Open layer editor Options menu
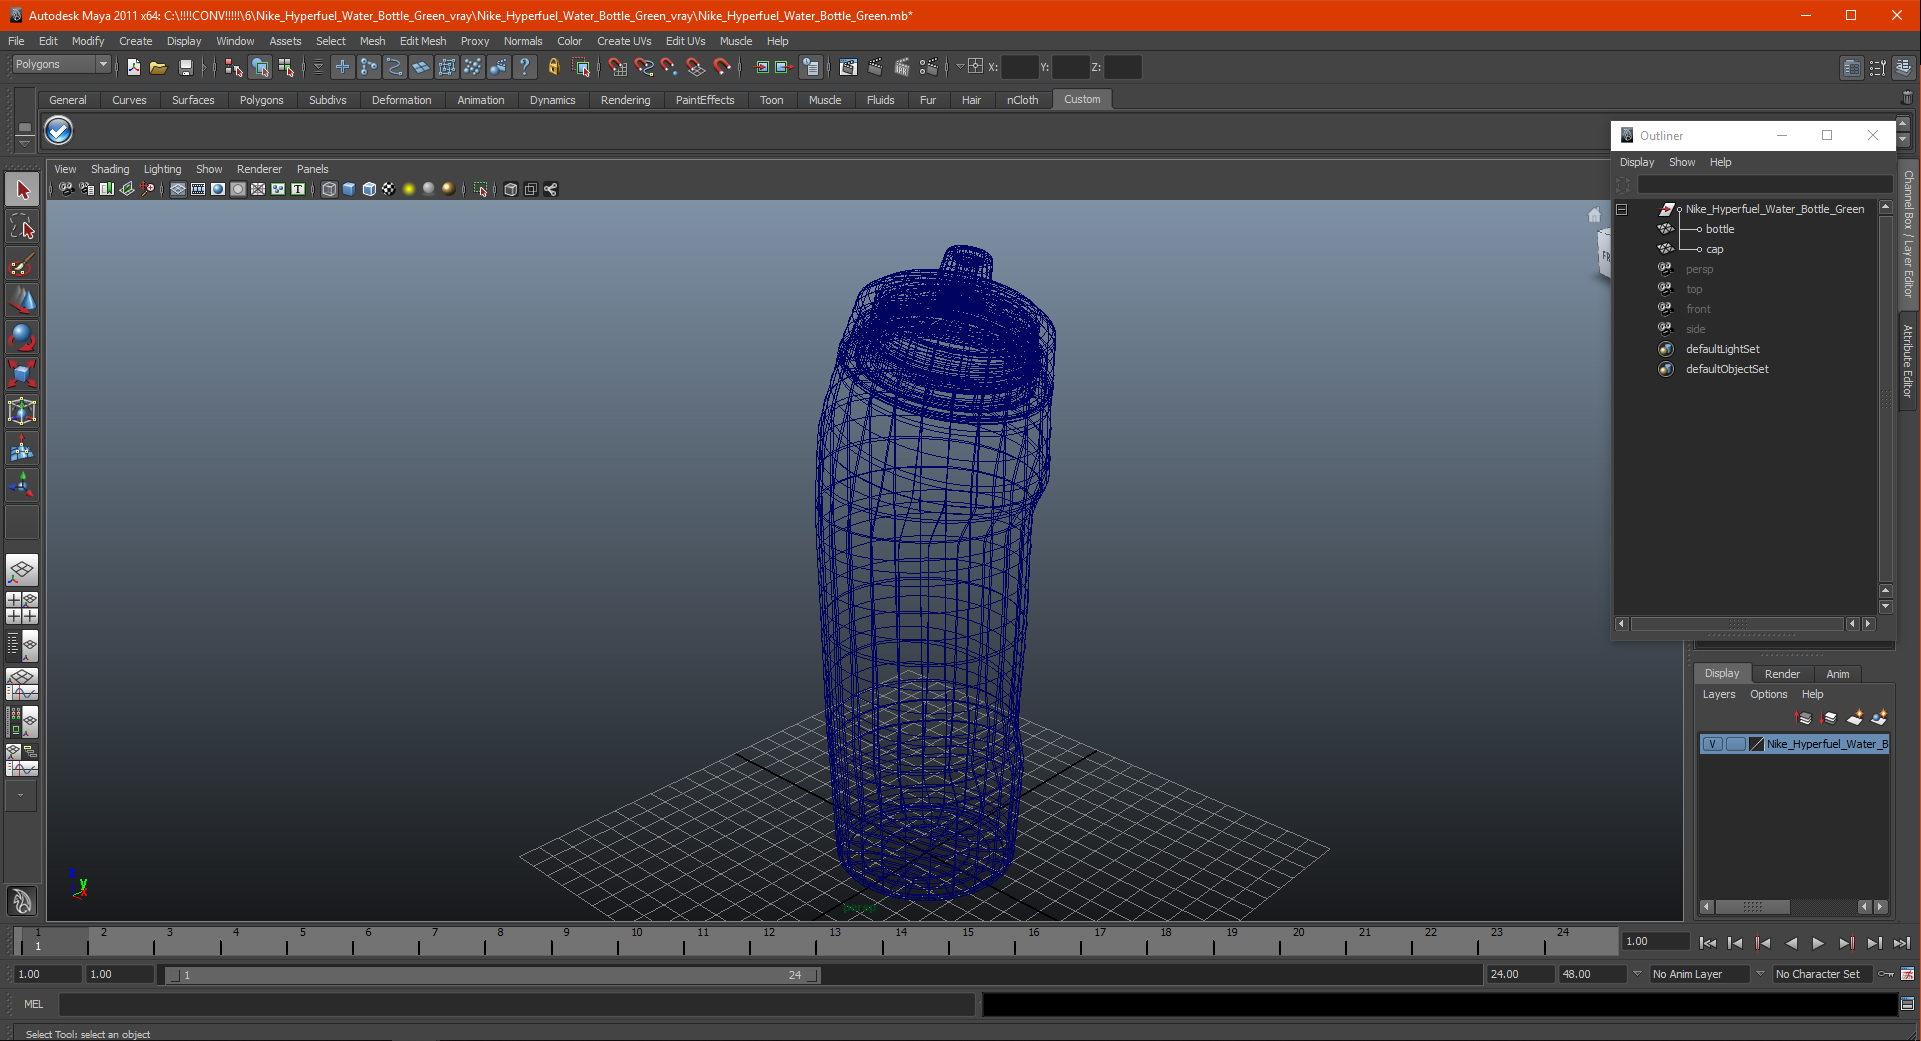Image resolution: width=1921 pixels, height=1041 pixels. coord(1768,694)
